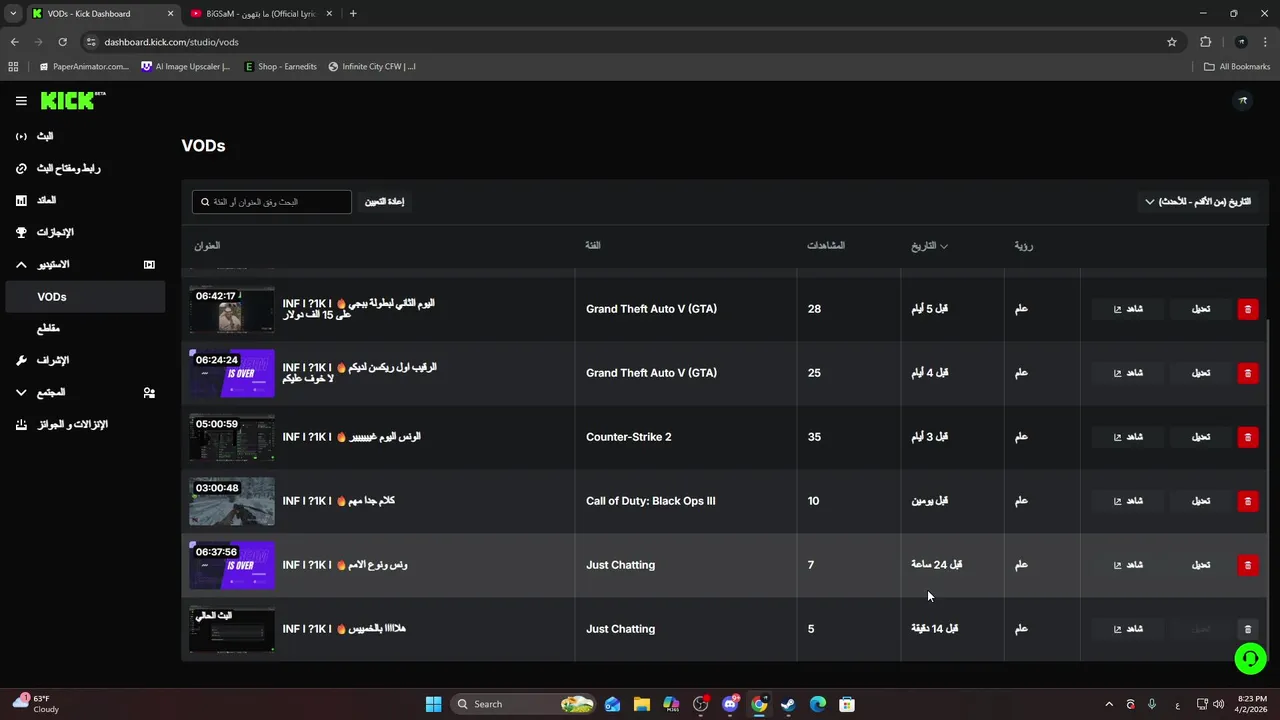Expand the المجتمع sidebar section
The width and height of the screenshot is (1280, 720).
point(21,393)
